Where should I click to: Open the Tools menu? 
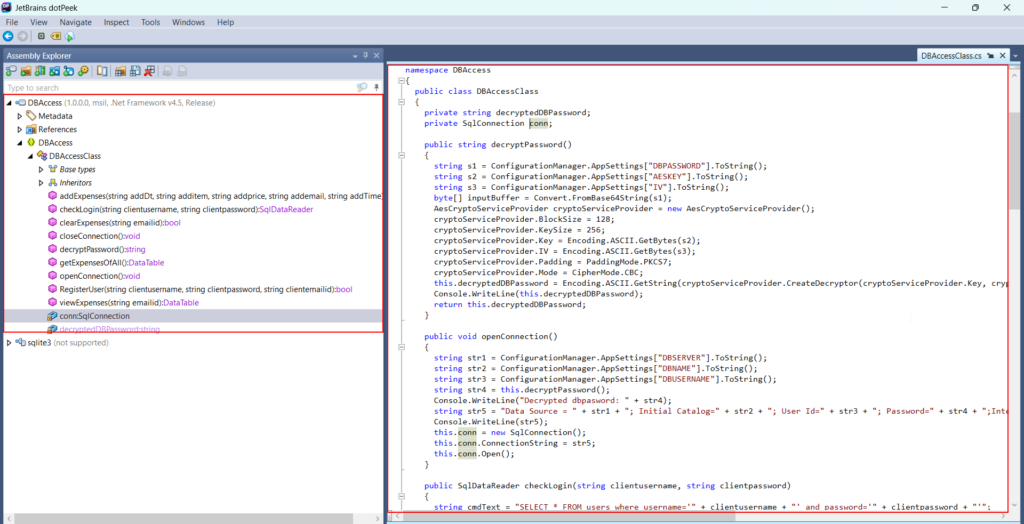pyautogui.click(x=150, y=21)
